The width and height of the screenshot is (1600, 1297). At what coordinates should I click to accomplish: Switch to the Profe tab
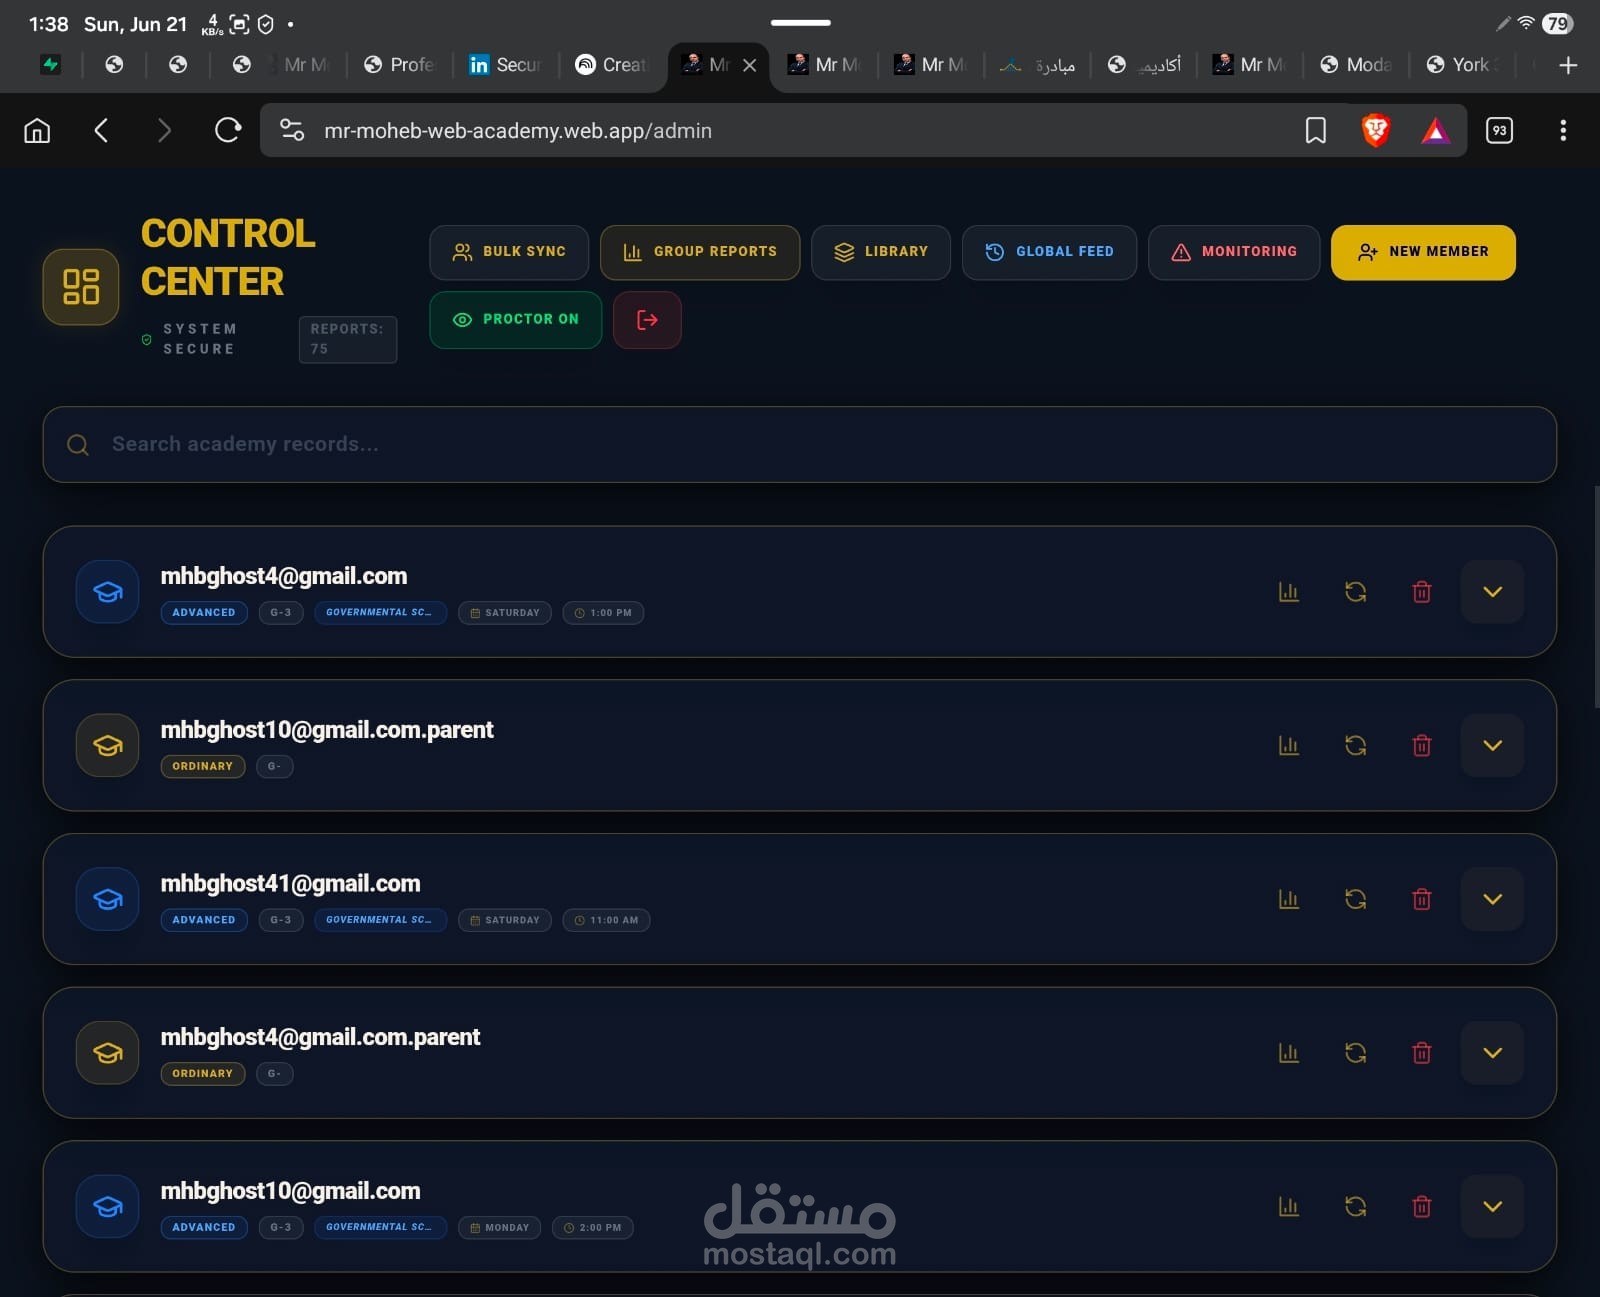pyautogui.click(x=400, y=65)
